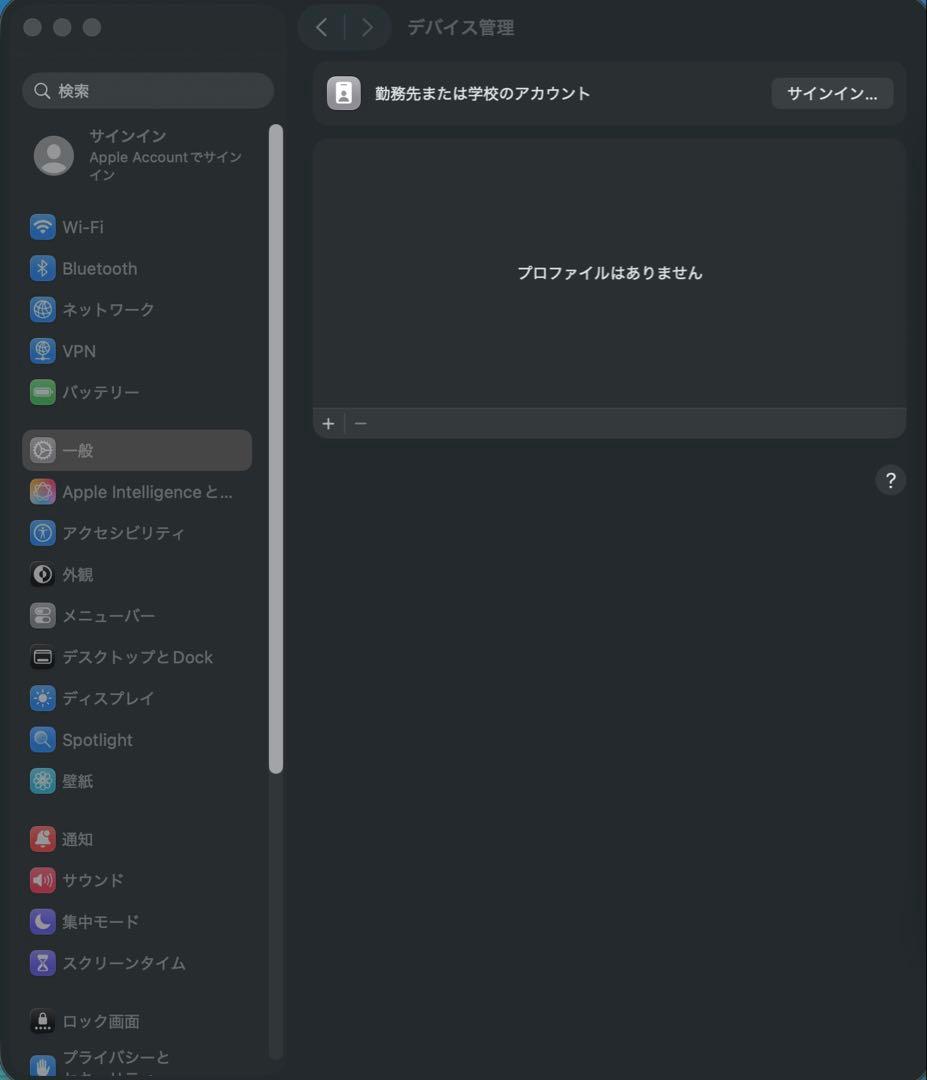Add a profile with the plus button
The width and height of the screenshot is (927, 1080).
tap(328, 423)
